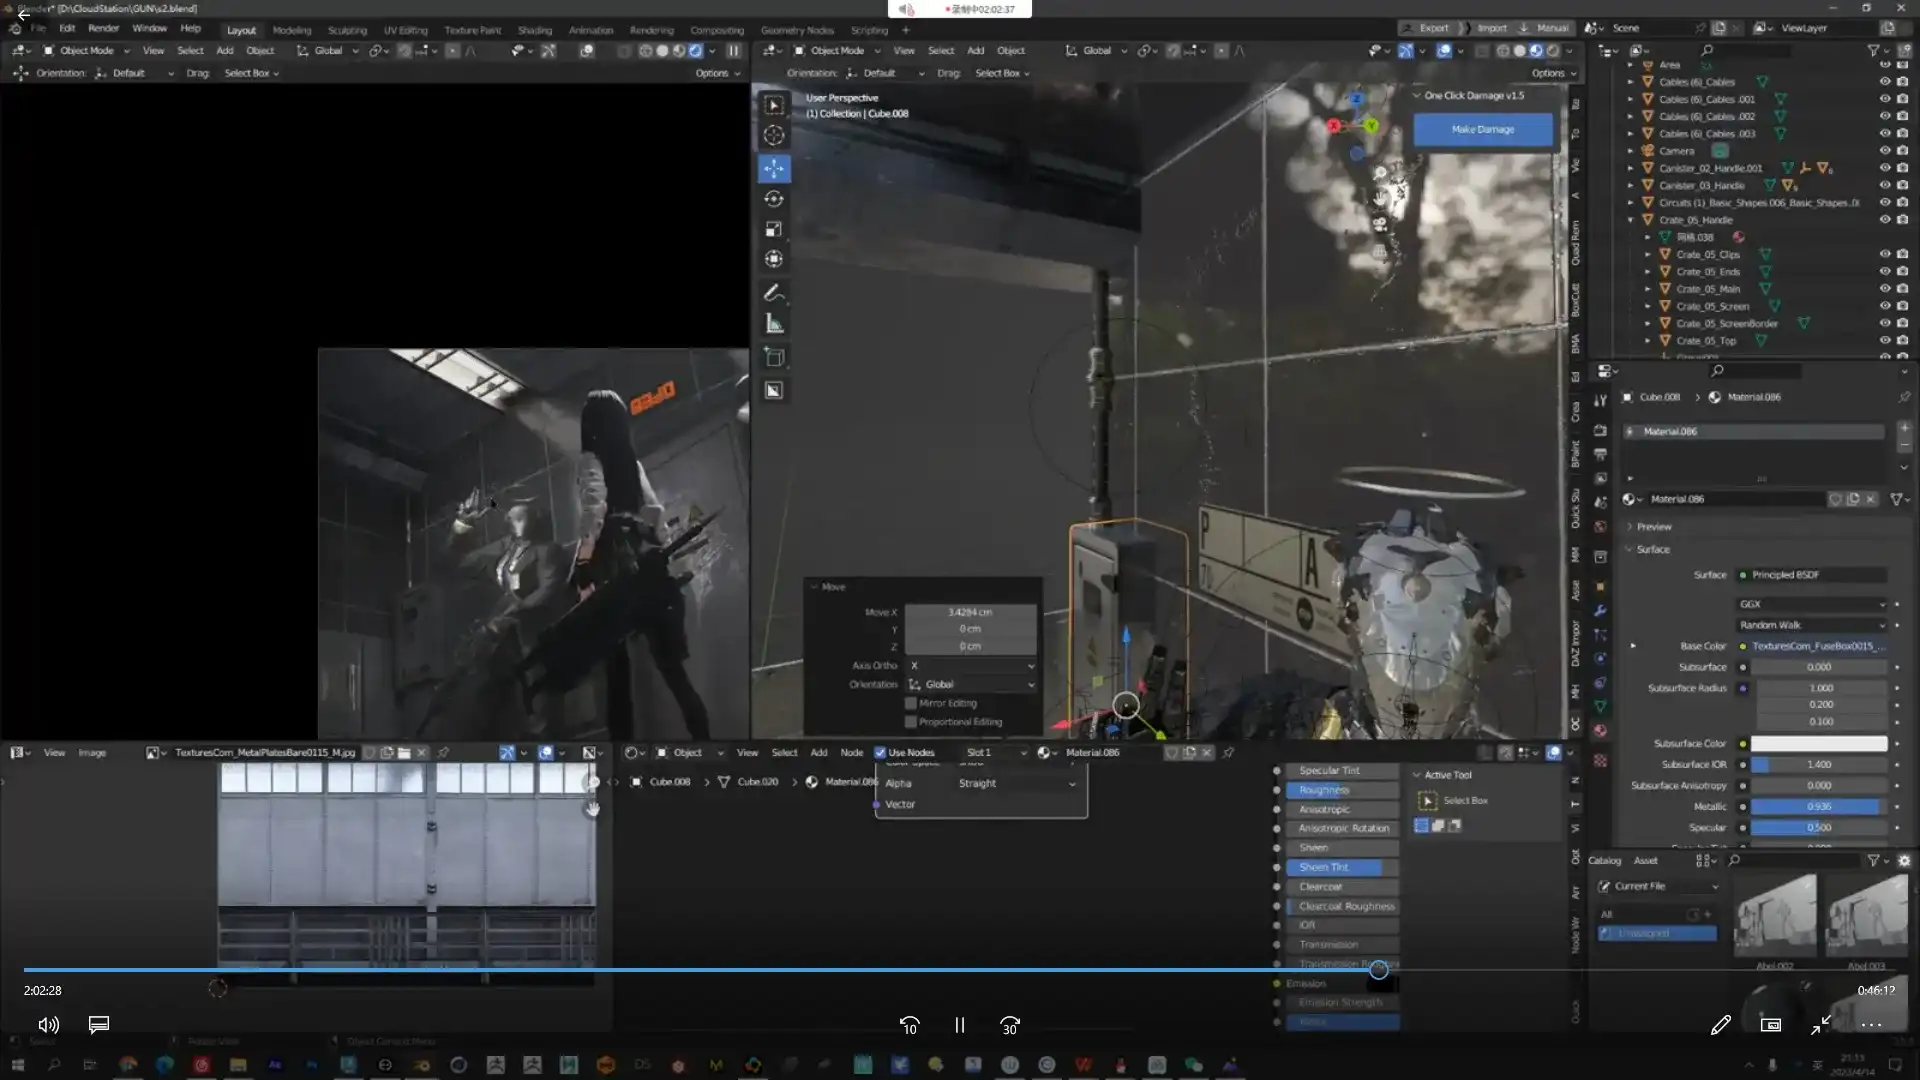
Task: Open the Random Walk subsurface dropdown
Action: [x=1811, y=625]
